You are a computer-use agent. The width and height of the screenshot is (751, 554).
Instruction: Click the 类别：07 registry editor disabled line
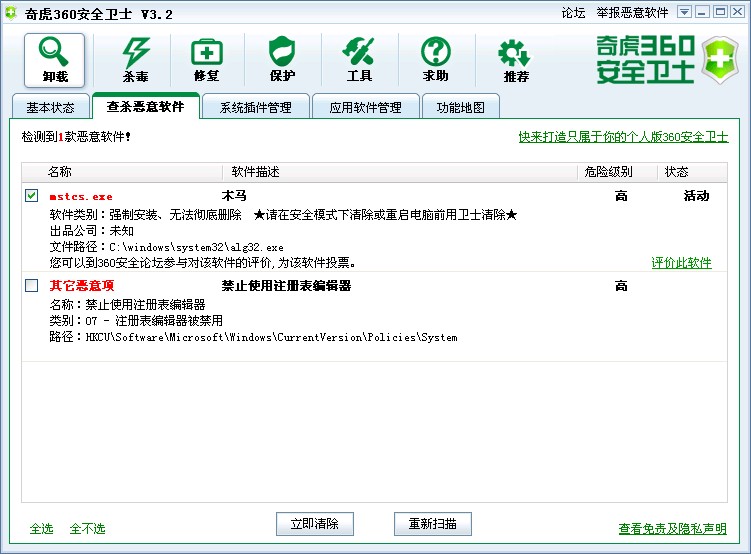(136, 320)
